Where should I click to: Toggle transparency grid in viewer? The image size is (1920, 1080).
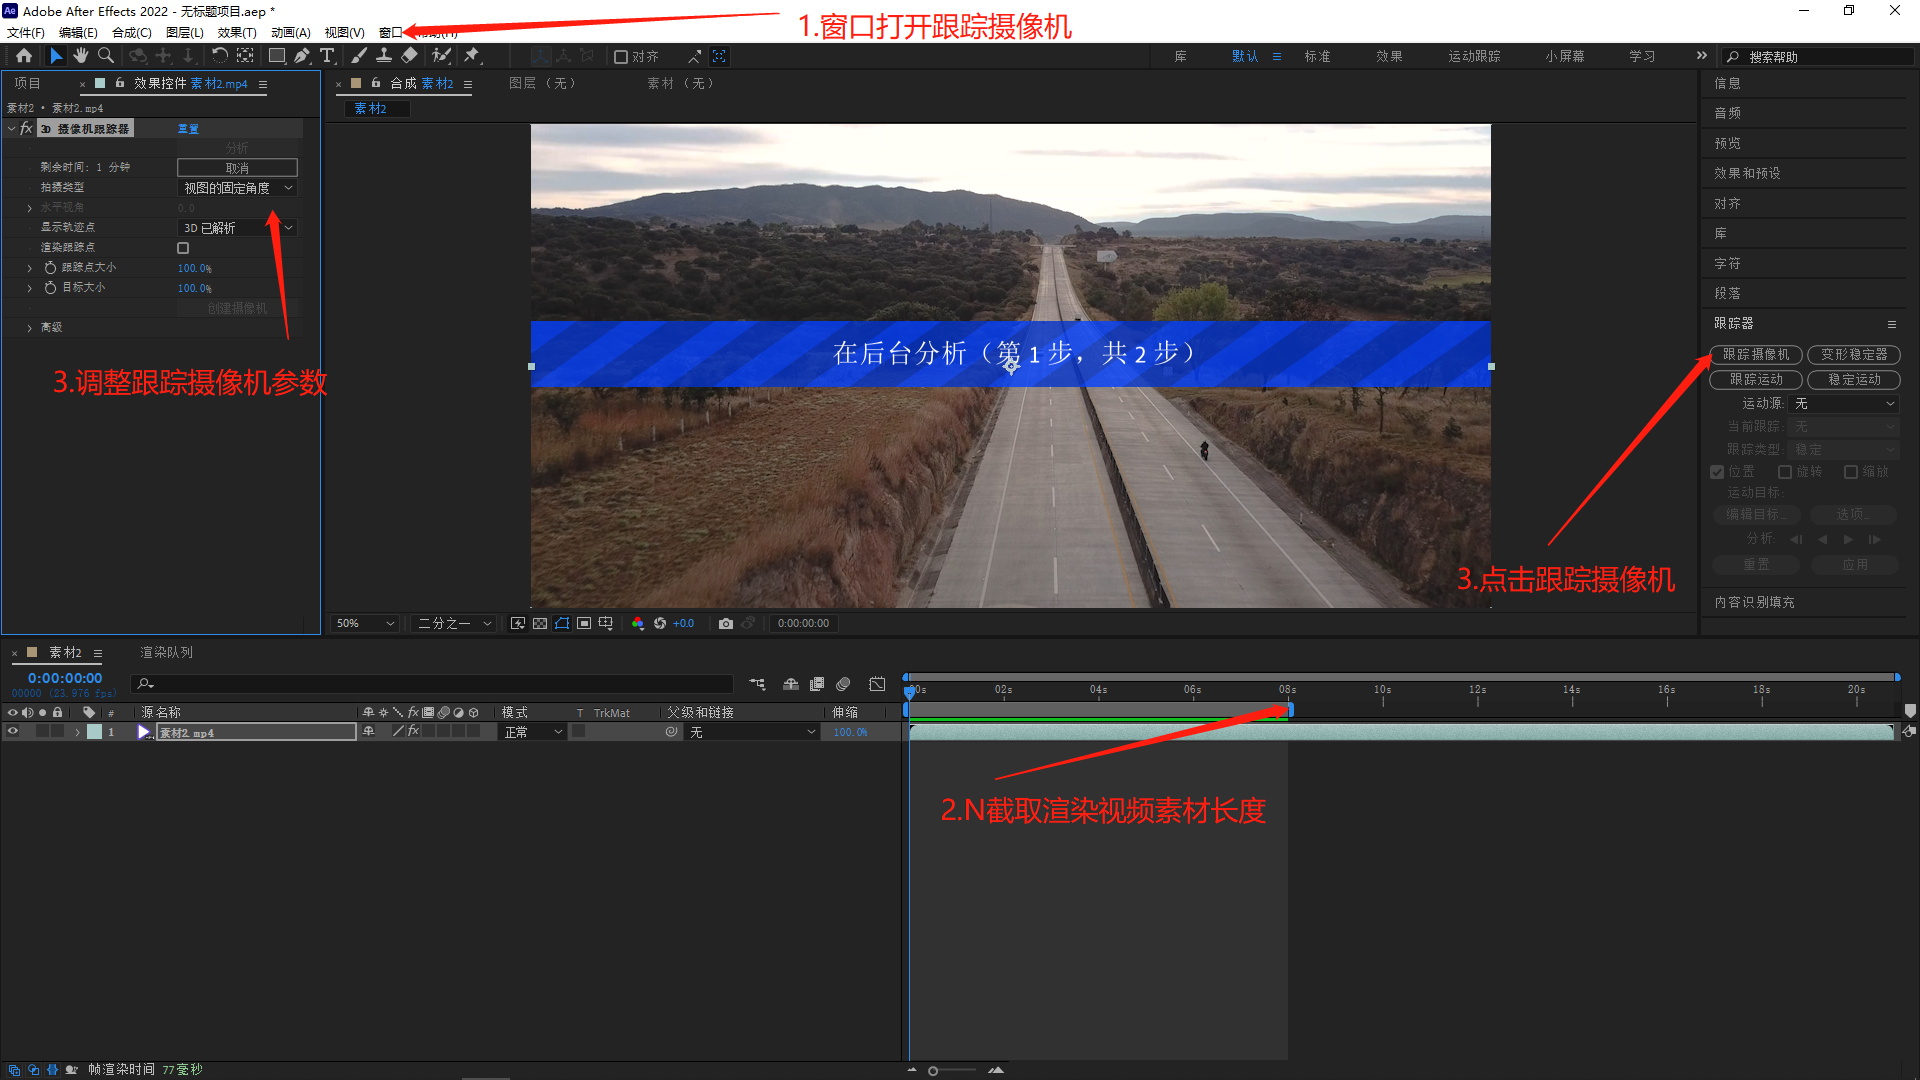click(x=540, y=623)
